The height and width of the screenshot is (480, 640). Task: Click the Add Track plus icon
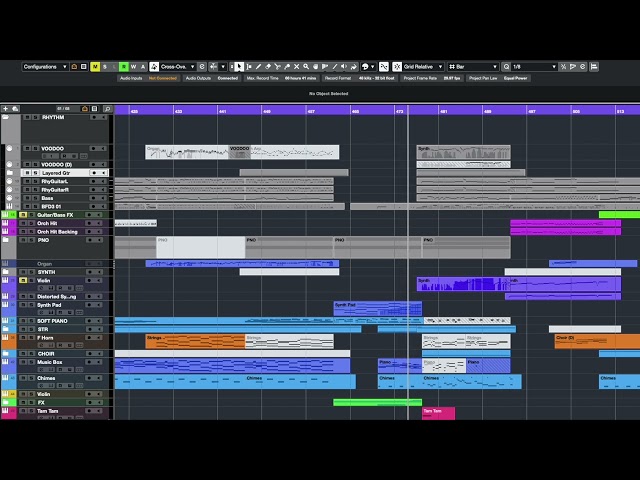point(5,108)
